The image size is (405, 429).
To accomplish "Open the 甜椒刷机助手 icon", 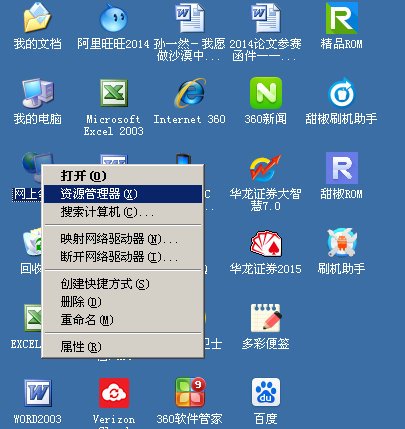I will [x=341, y=93].
